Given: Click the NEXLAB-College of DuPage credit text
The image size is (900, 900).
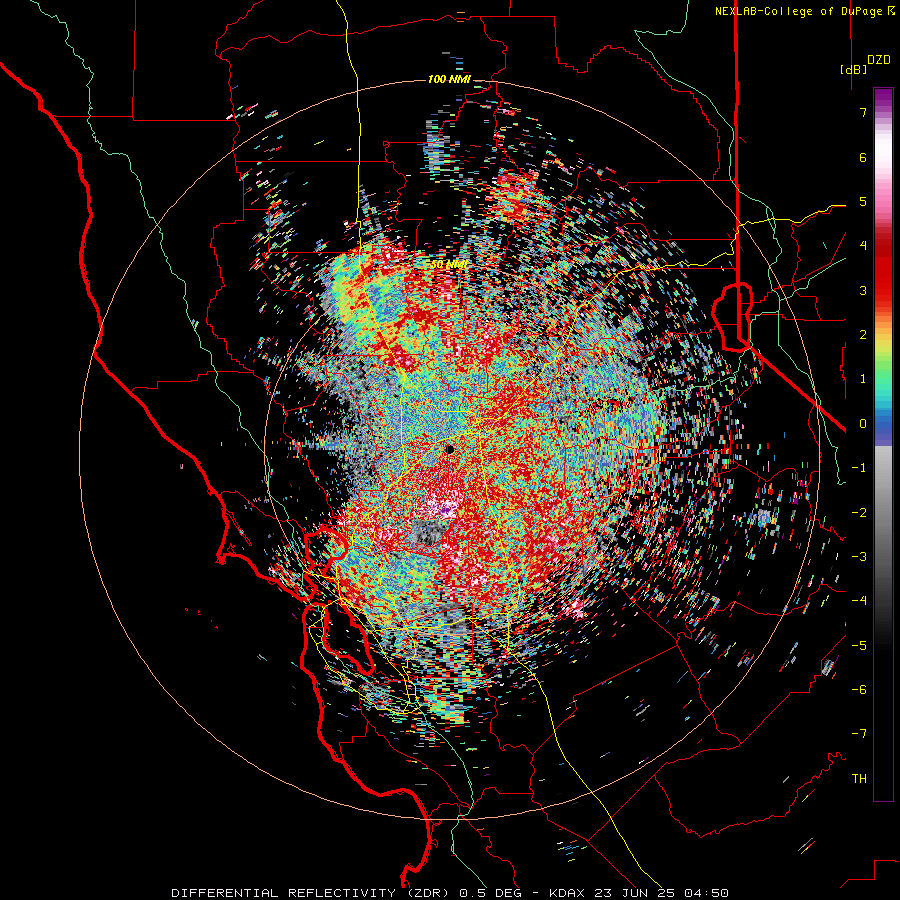Looking at the screenshot, I should 805,11.
